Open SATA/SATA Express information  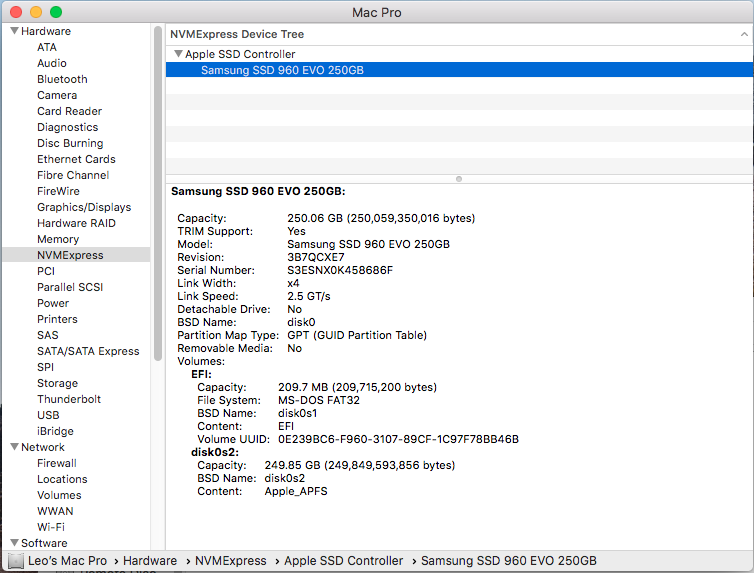(x=88, y=351)
